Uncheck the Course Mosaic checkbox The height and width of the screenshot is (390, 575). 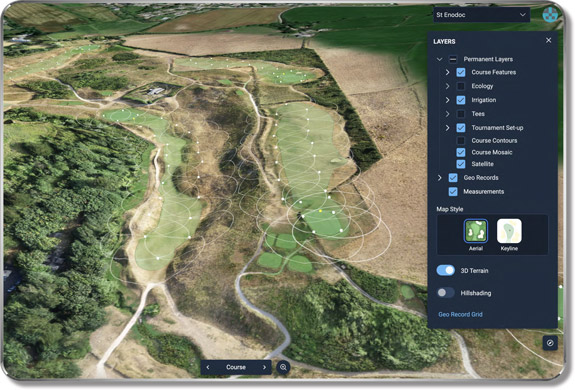[x=461, y=152]
